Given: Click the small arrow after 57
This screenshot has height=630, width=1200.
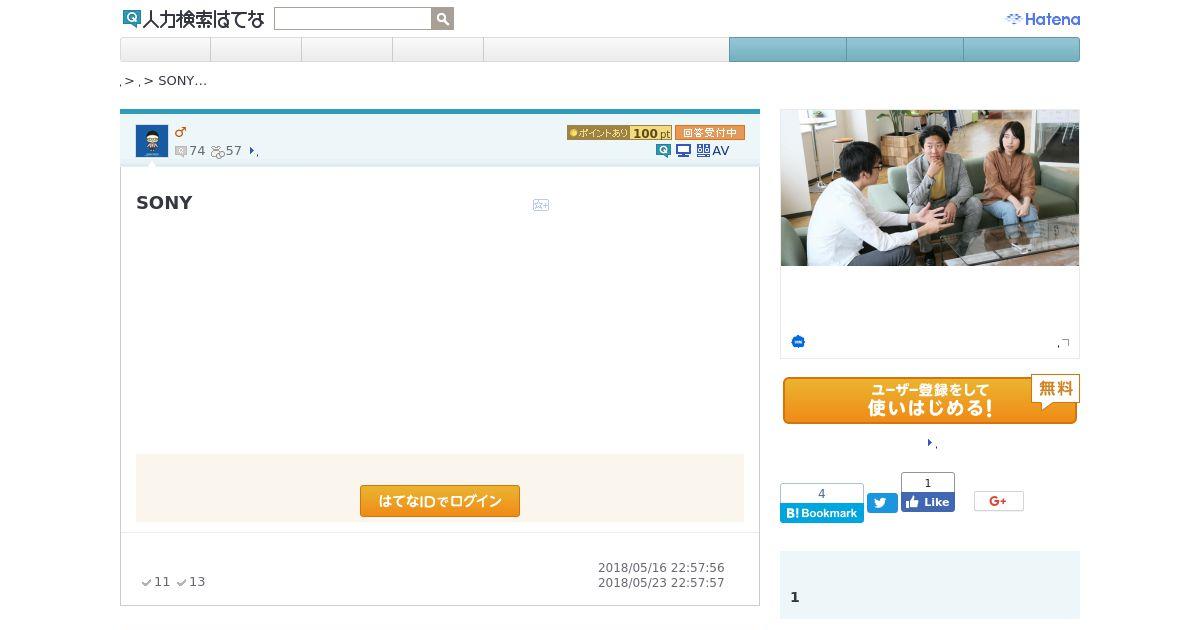Looking at the screenshot, I should tap(252, 152).
